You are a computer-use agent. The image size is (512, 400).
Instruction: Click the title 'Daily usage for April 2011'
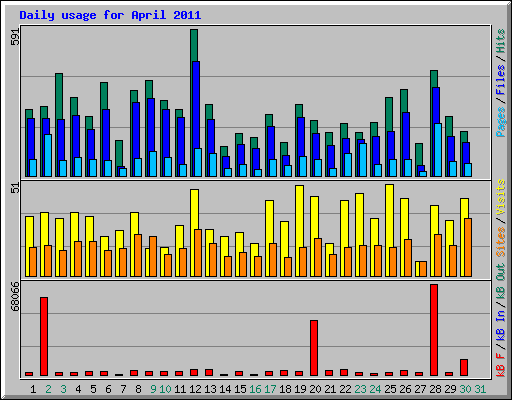click(110, 15)
